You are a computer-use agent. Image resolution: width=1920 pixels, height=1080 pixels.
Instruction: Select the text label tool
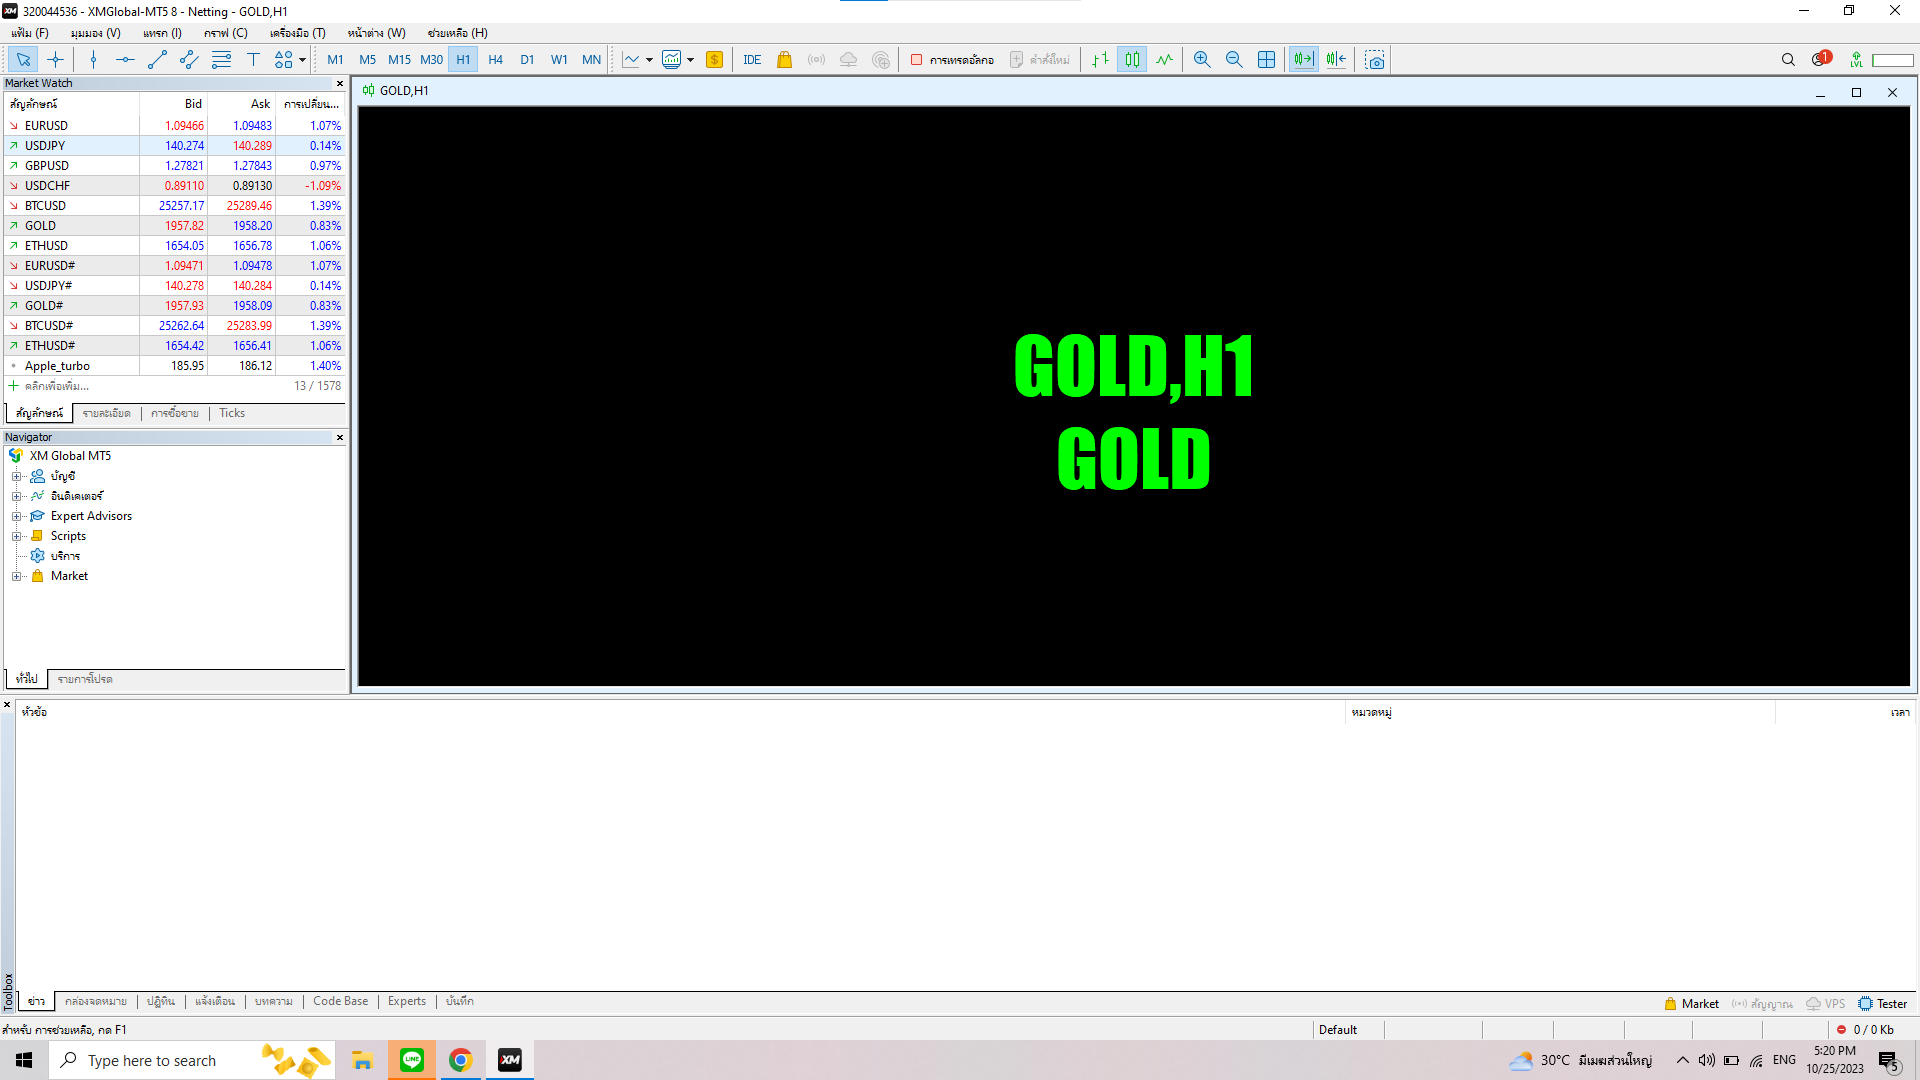pos(253,60)
